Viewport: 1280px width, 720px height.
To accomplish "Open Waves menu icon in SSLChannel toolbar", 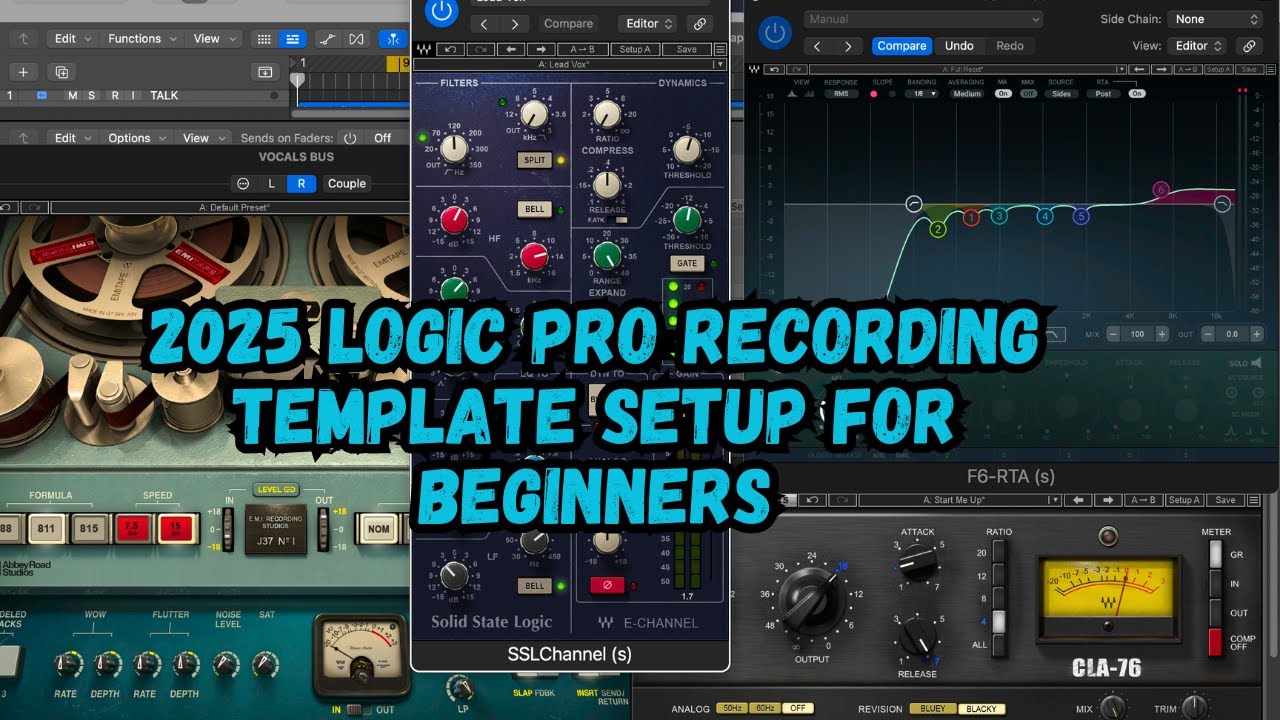I will (720, 49).
